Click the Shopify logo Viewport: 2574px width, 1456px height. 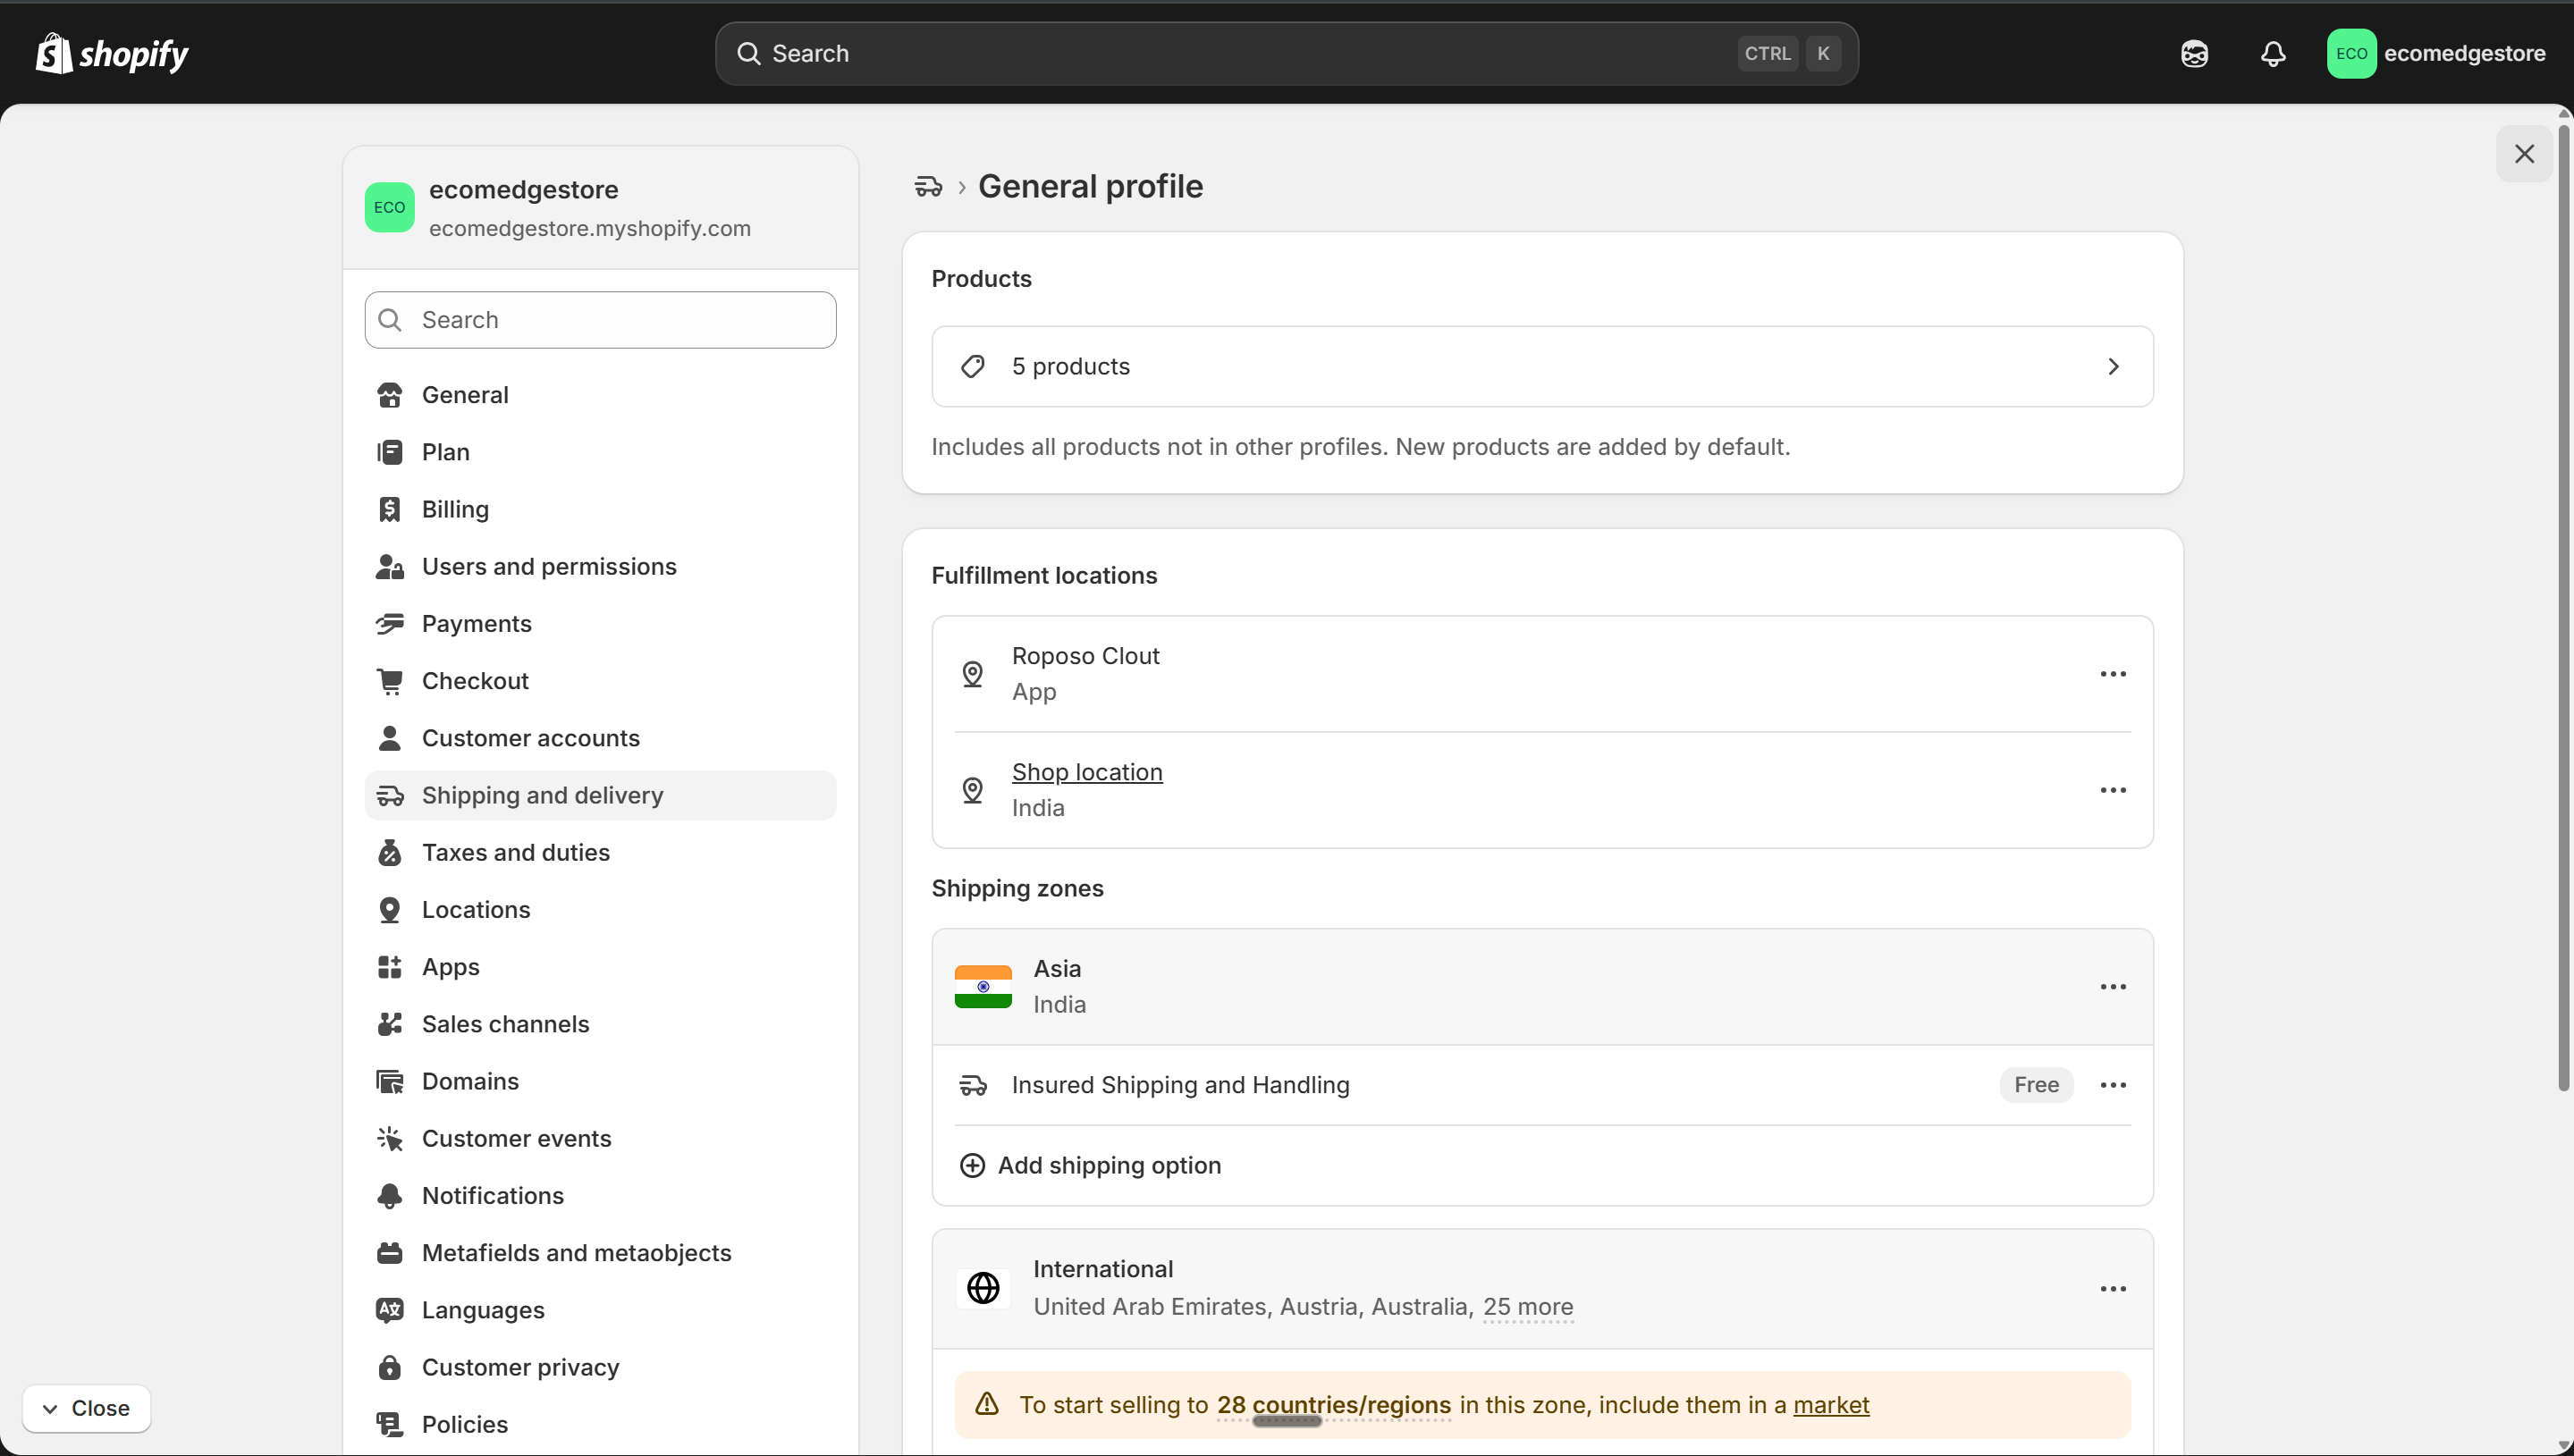[111, 53]
